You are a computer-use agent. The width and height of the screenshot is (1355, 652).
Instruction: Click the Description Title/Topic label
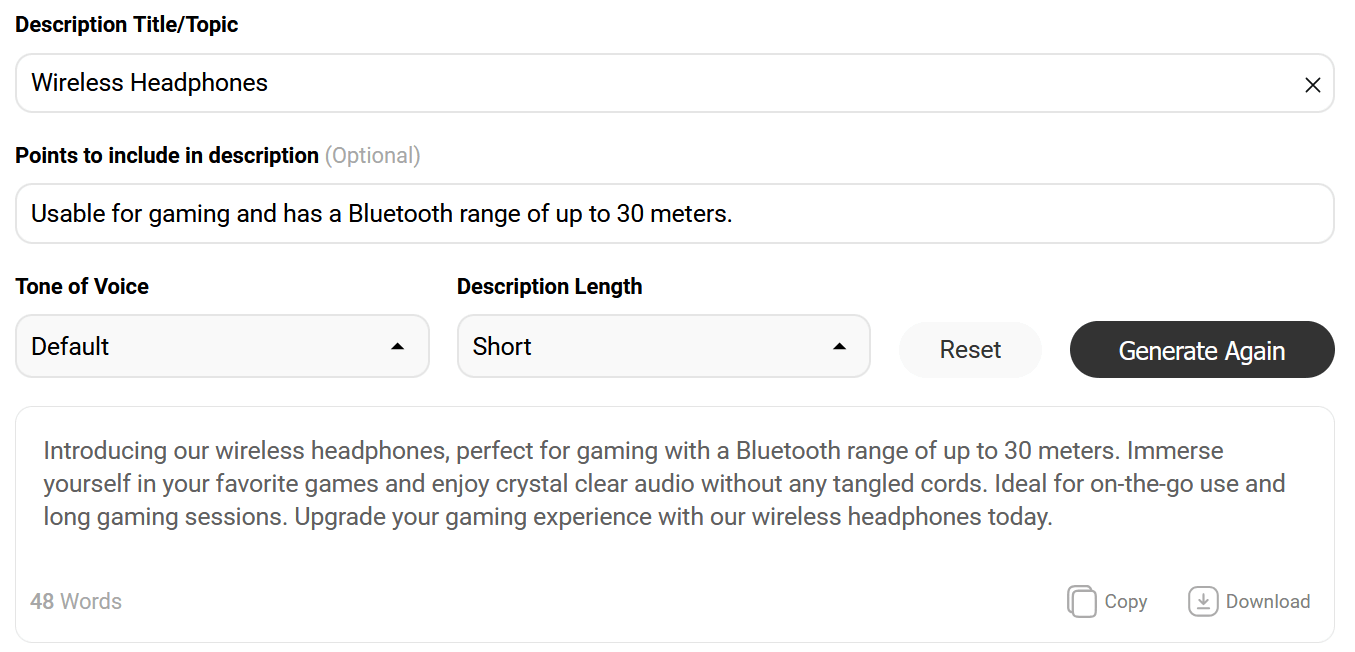(127, 25)
